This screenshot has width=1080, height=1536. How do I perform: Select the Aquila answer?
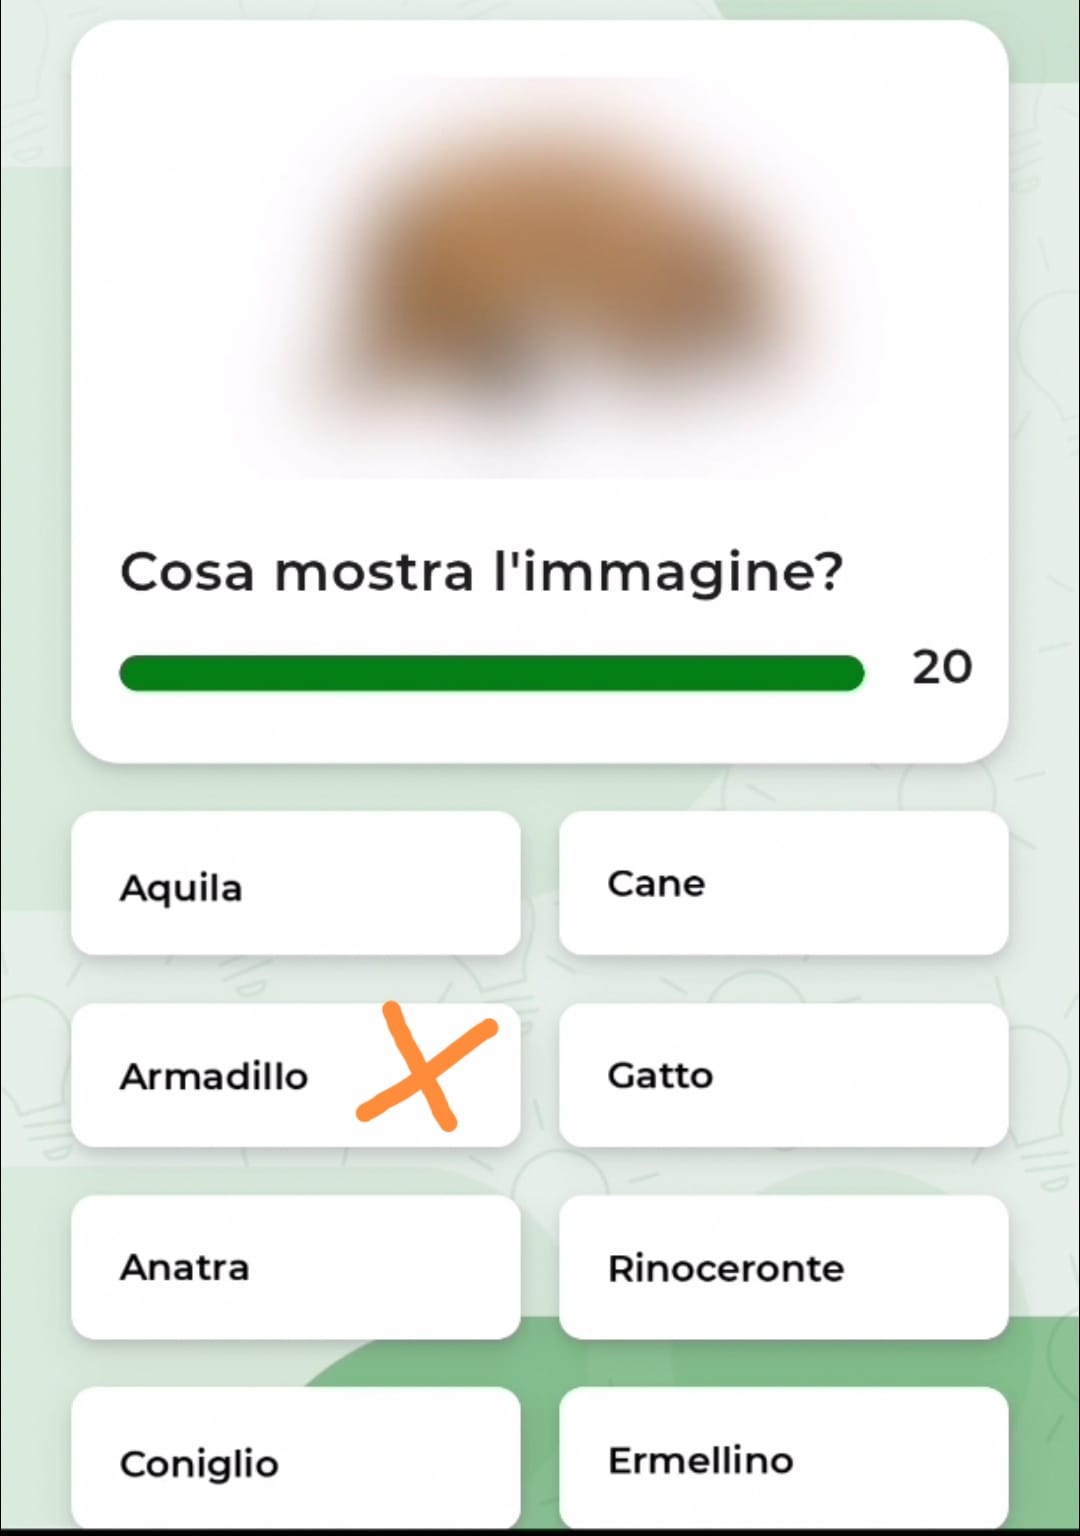click(x=296, y=883)
